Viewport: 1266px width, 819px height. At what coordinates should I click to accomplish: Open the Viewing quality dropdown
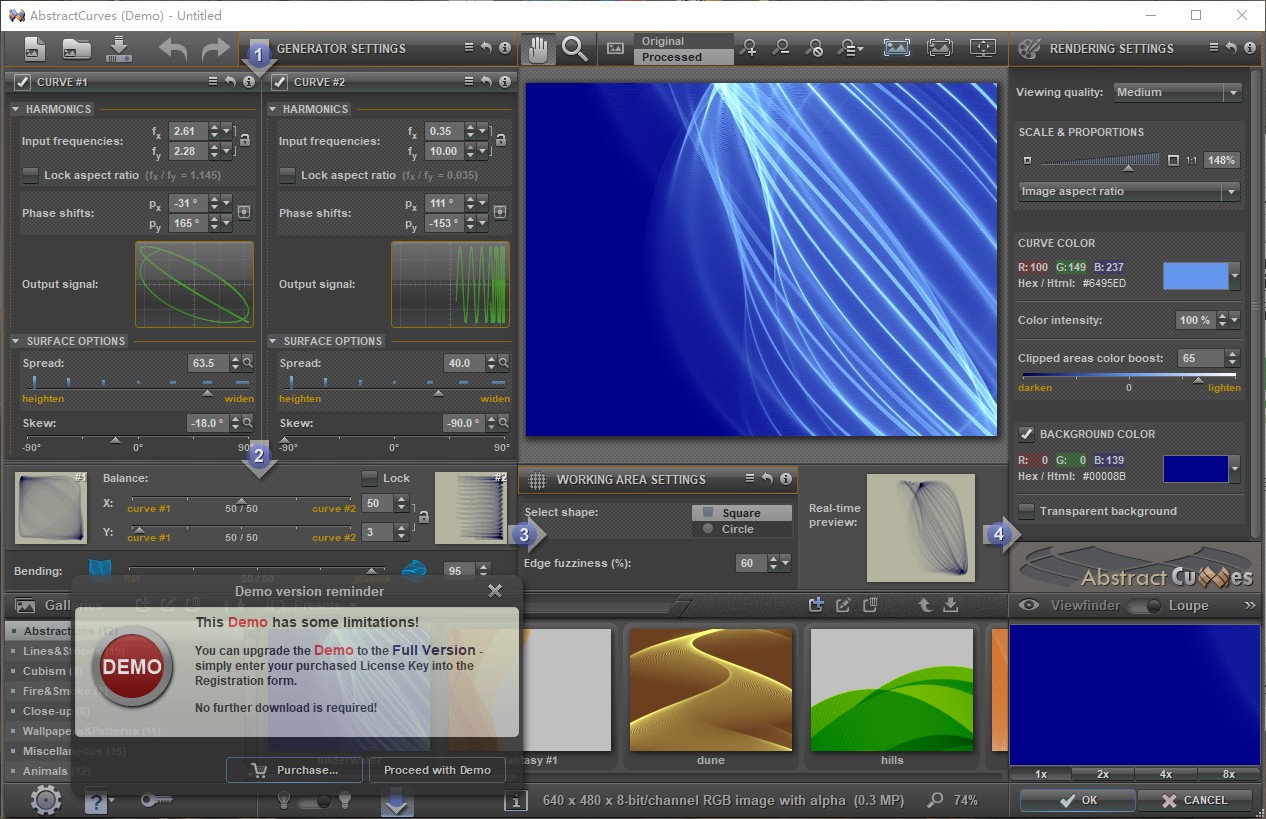tap(1177, 92)
